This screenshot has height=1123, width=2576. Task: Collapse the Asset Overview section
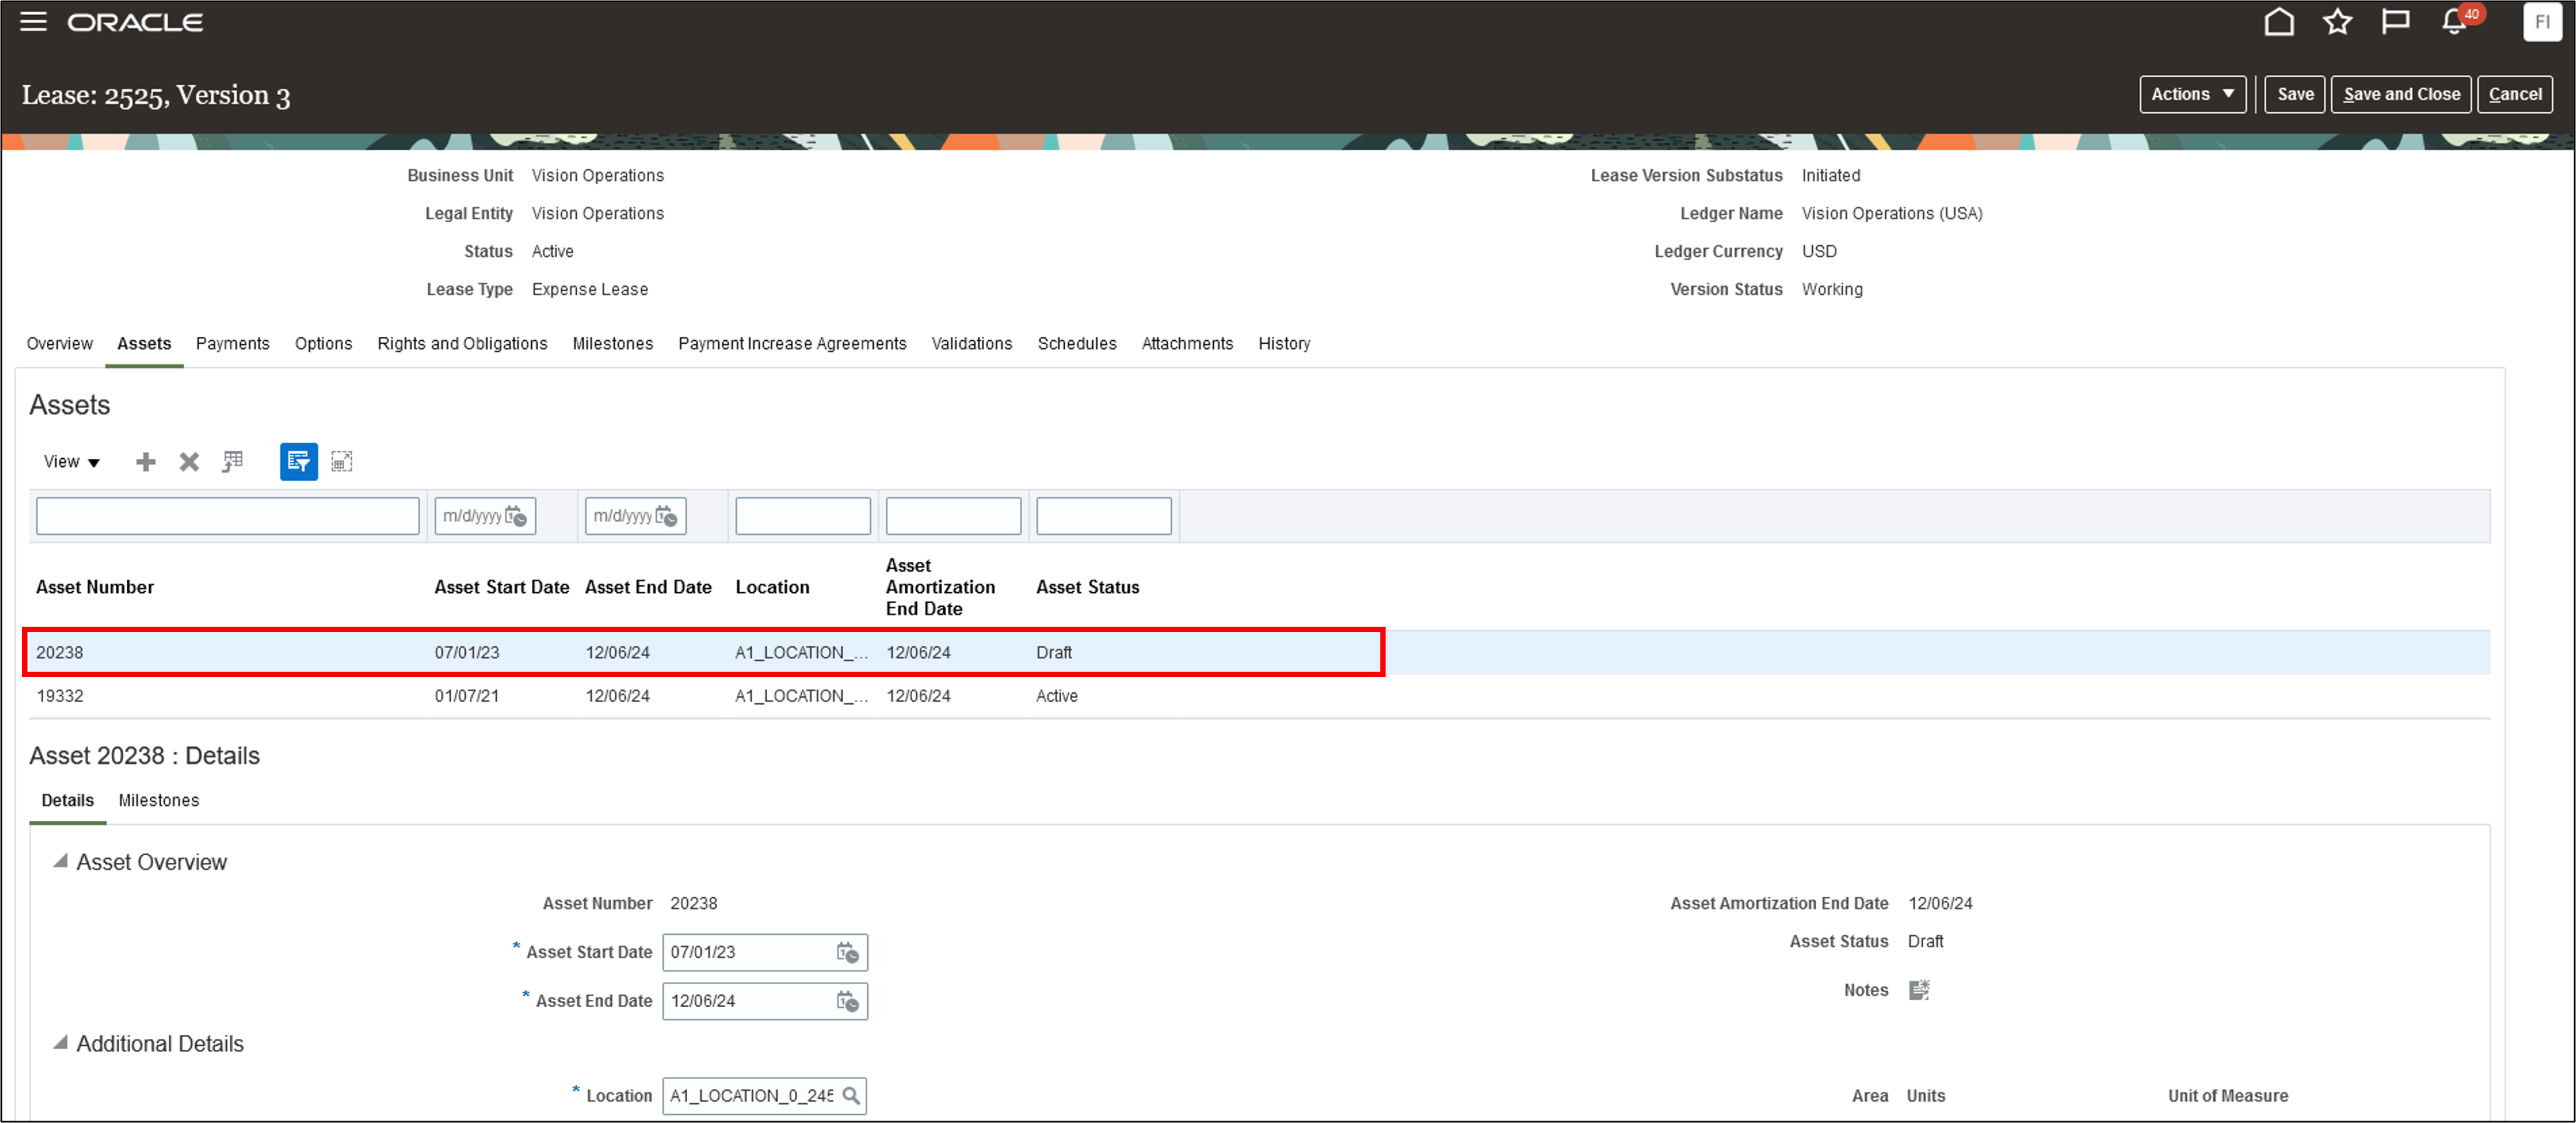click(60, 861)
